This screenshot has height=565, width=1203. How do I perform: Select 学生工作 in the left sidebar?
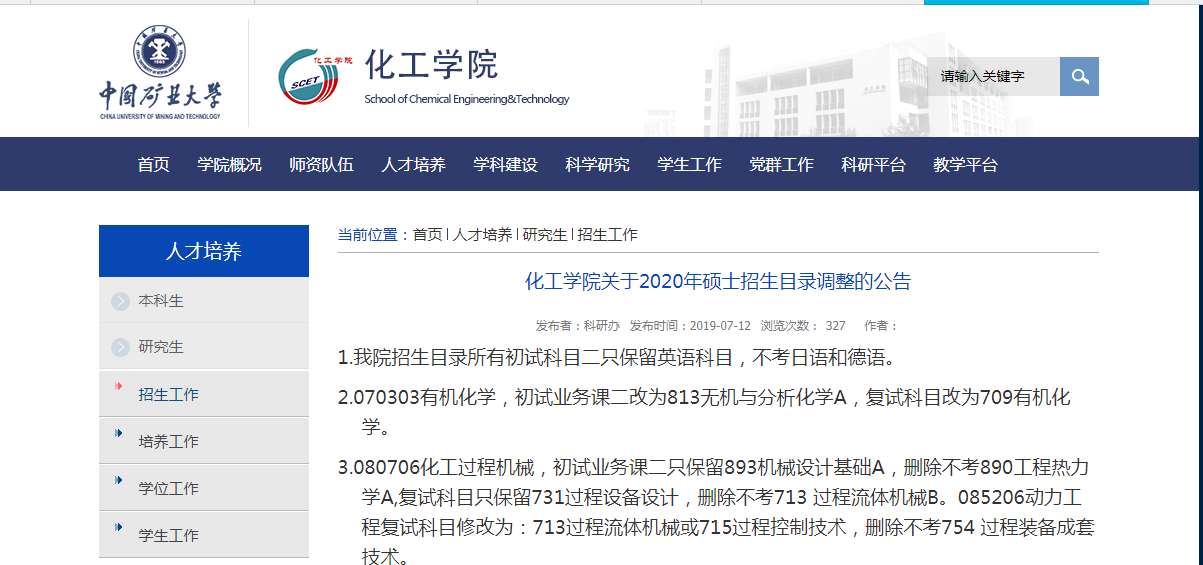(168, 536)
